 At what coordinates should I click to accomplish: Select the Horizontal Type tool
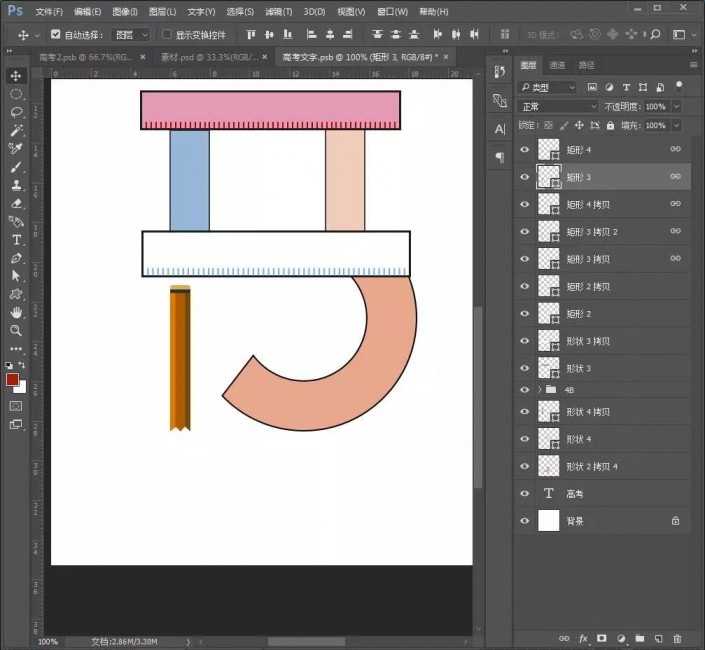(16, 240)
